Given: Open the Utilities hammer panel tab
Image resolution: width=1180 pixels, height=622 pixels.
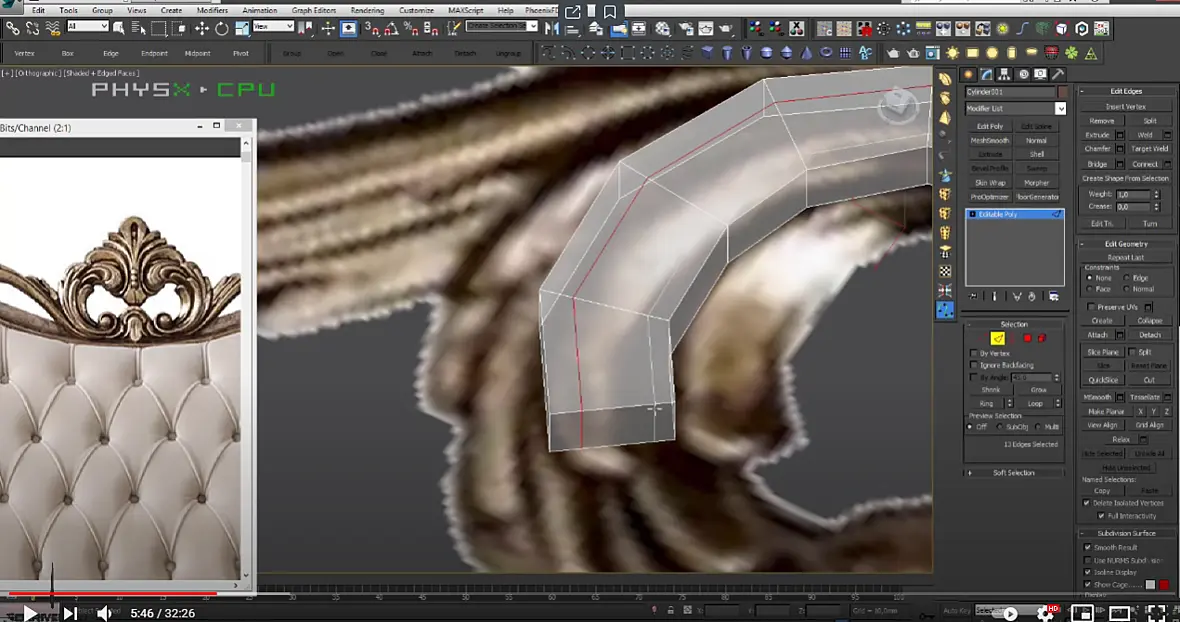Looking at the screenshot, I should pyautogui.click(x=1057, y=74).
